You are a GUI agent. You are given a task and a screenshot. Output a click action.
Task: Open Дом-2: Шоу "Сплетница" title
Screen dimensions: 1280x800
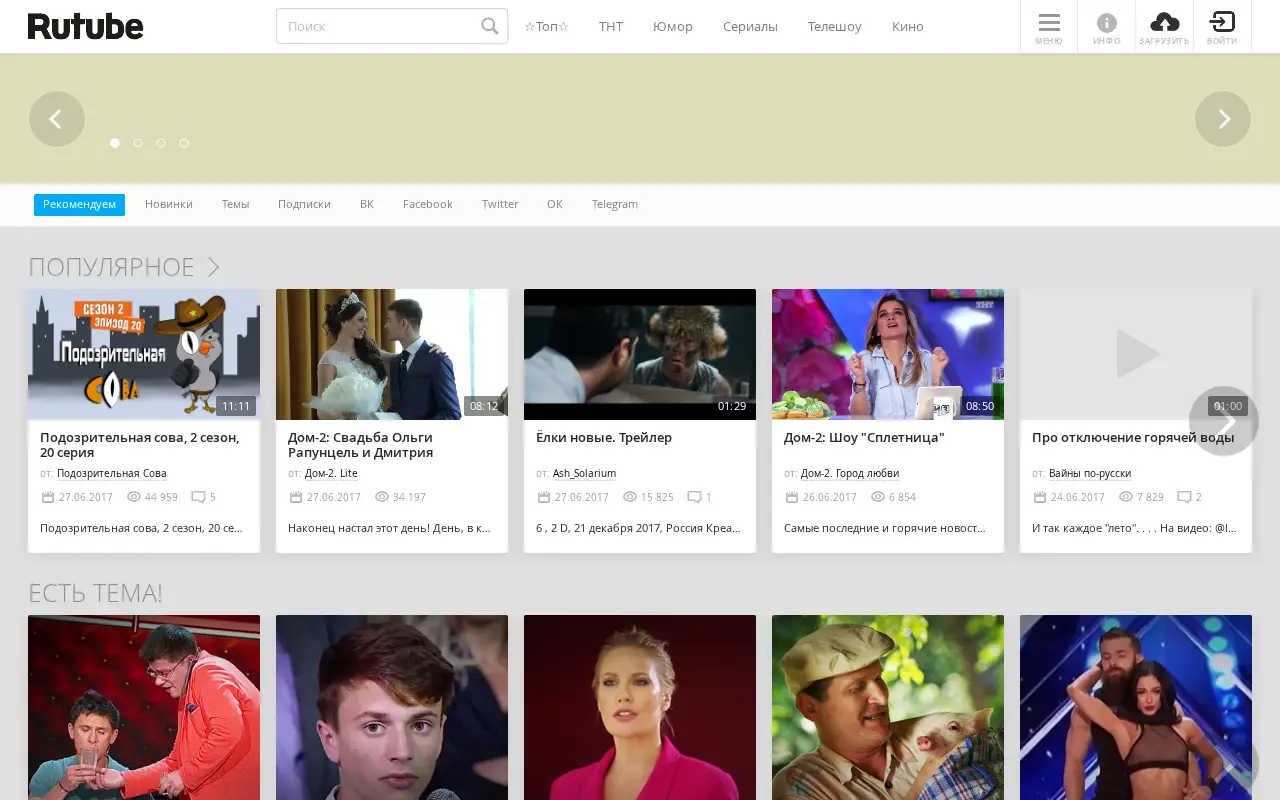click(x=864, y=437)
